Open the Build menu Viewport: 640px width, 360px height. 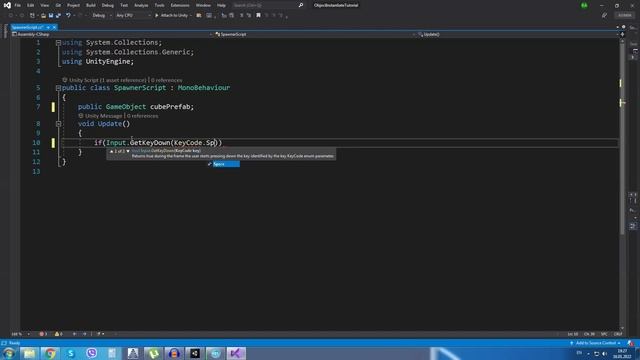91,5
